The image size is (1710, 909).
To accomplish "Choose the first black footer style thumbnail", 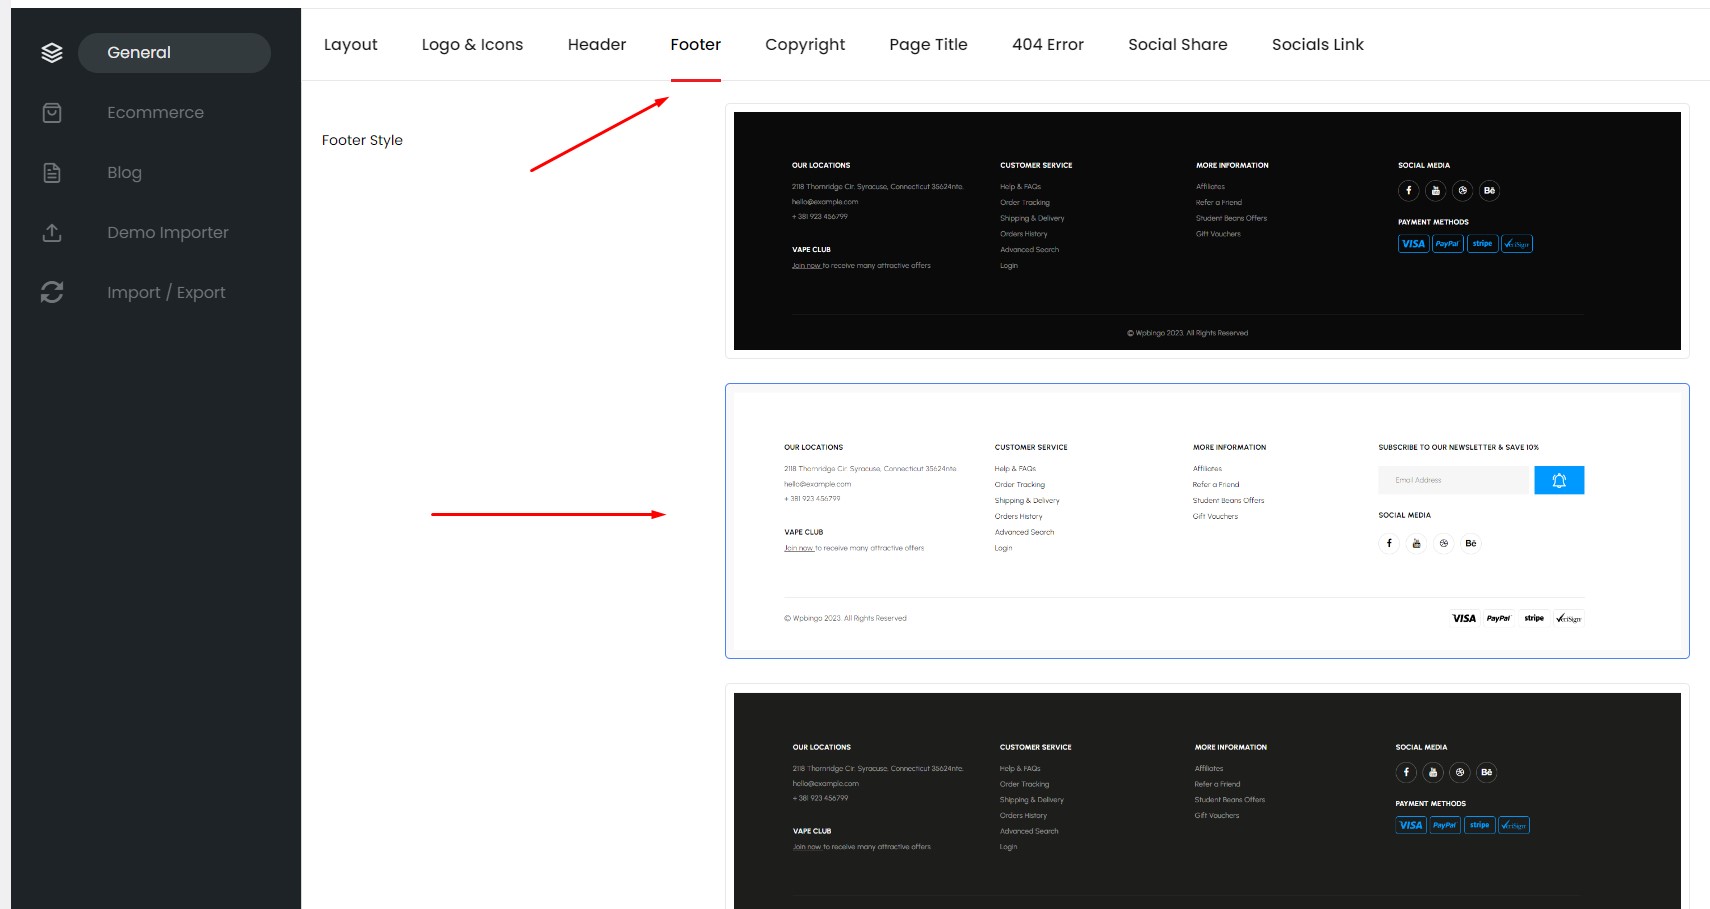I will click(x=1206, y=231).
